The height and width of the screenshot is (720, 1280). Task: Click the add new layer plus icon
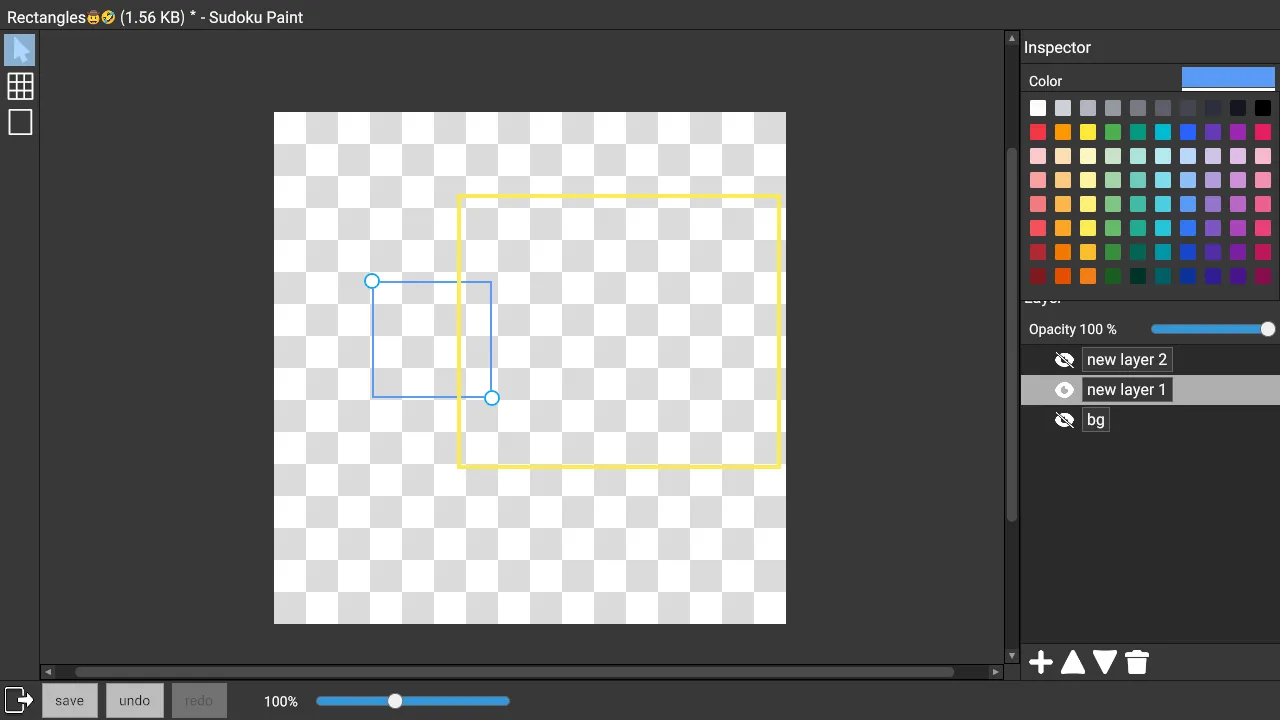coord(1041,662)
